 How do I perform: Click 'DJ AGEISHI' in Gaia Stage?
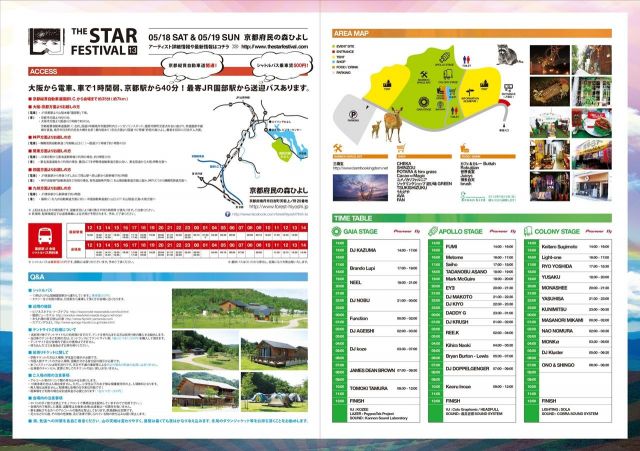click(x=362, y=331)
